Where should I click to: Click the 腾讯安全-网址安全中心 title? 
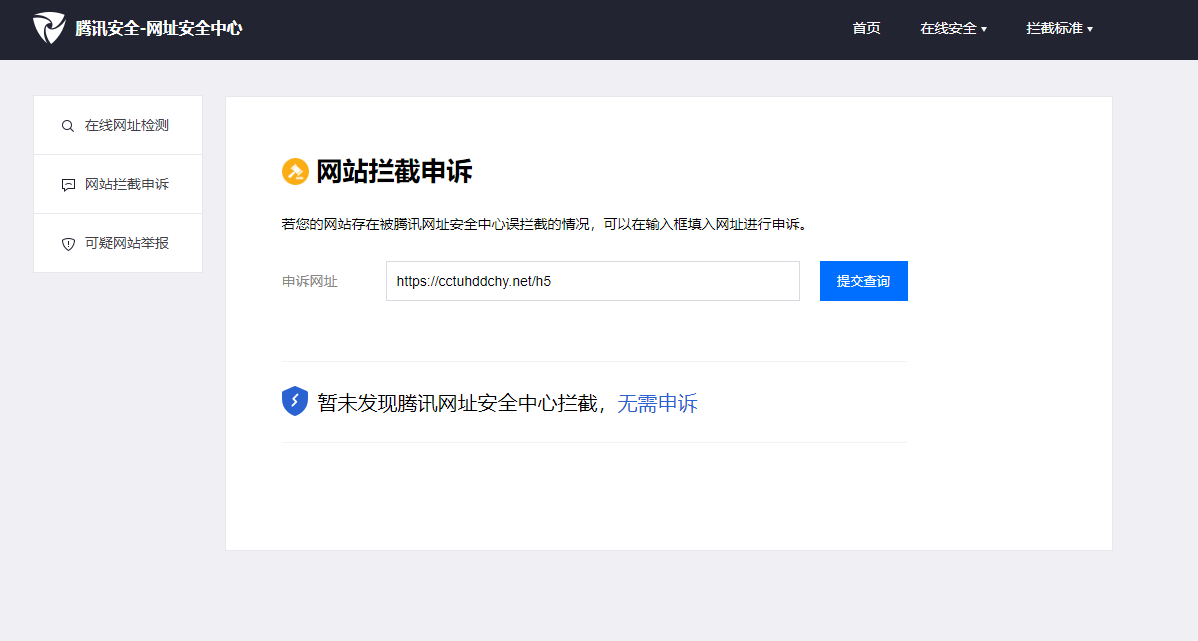coord(159,28)
